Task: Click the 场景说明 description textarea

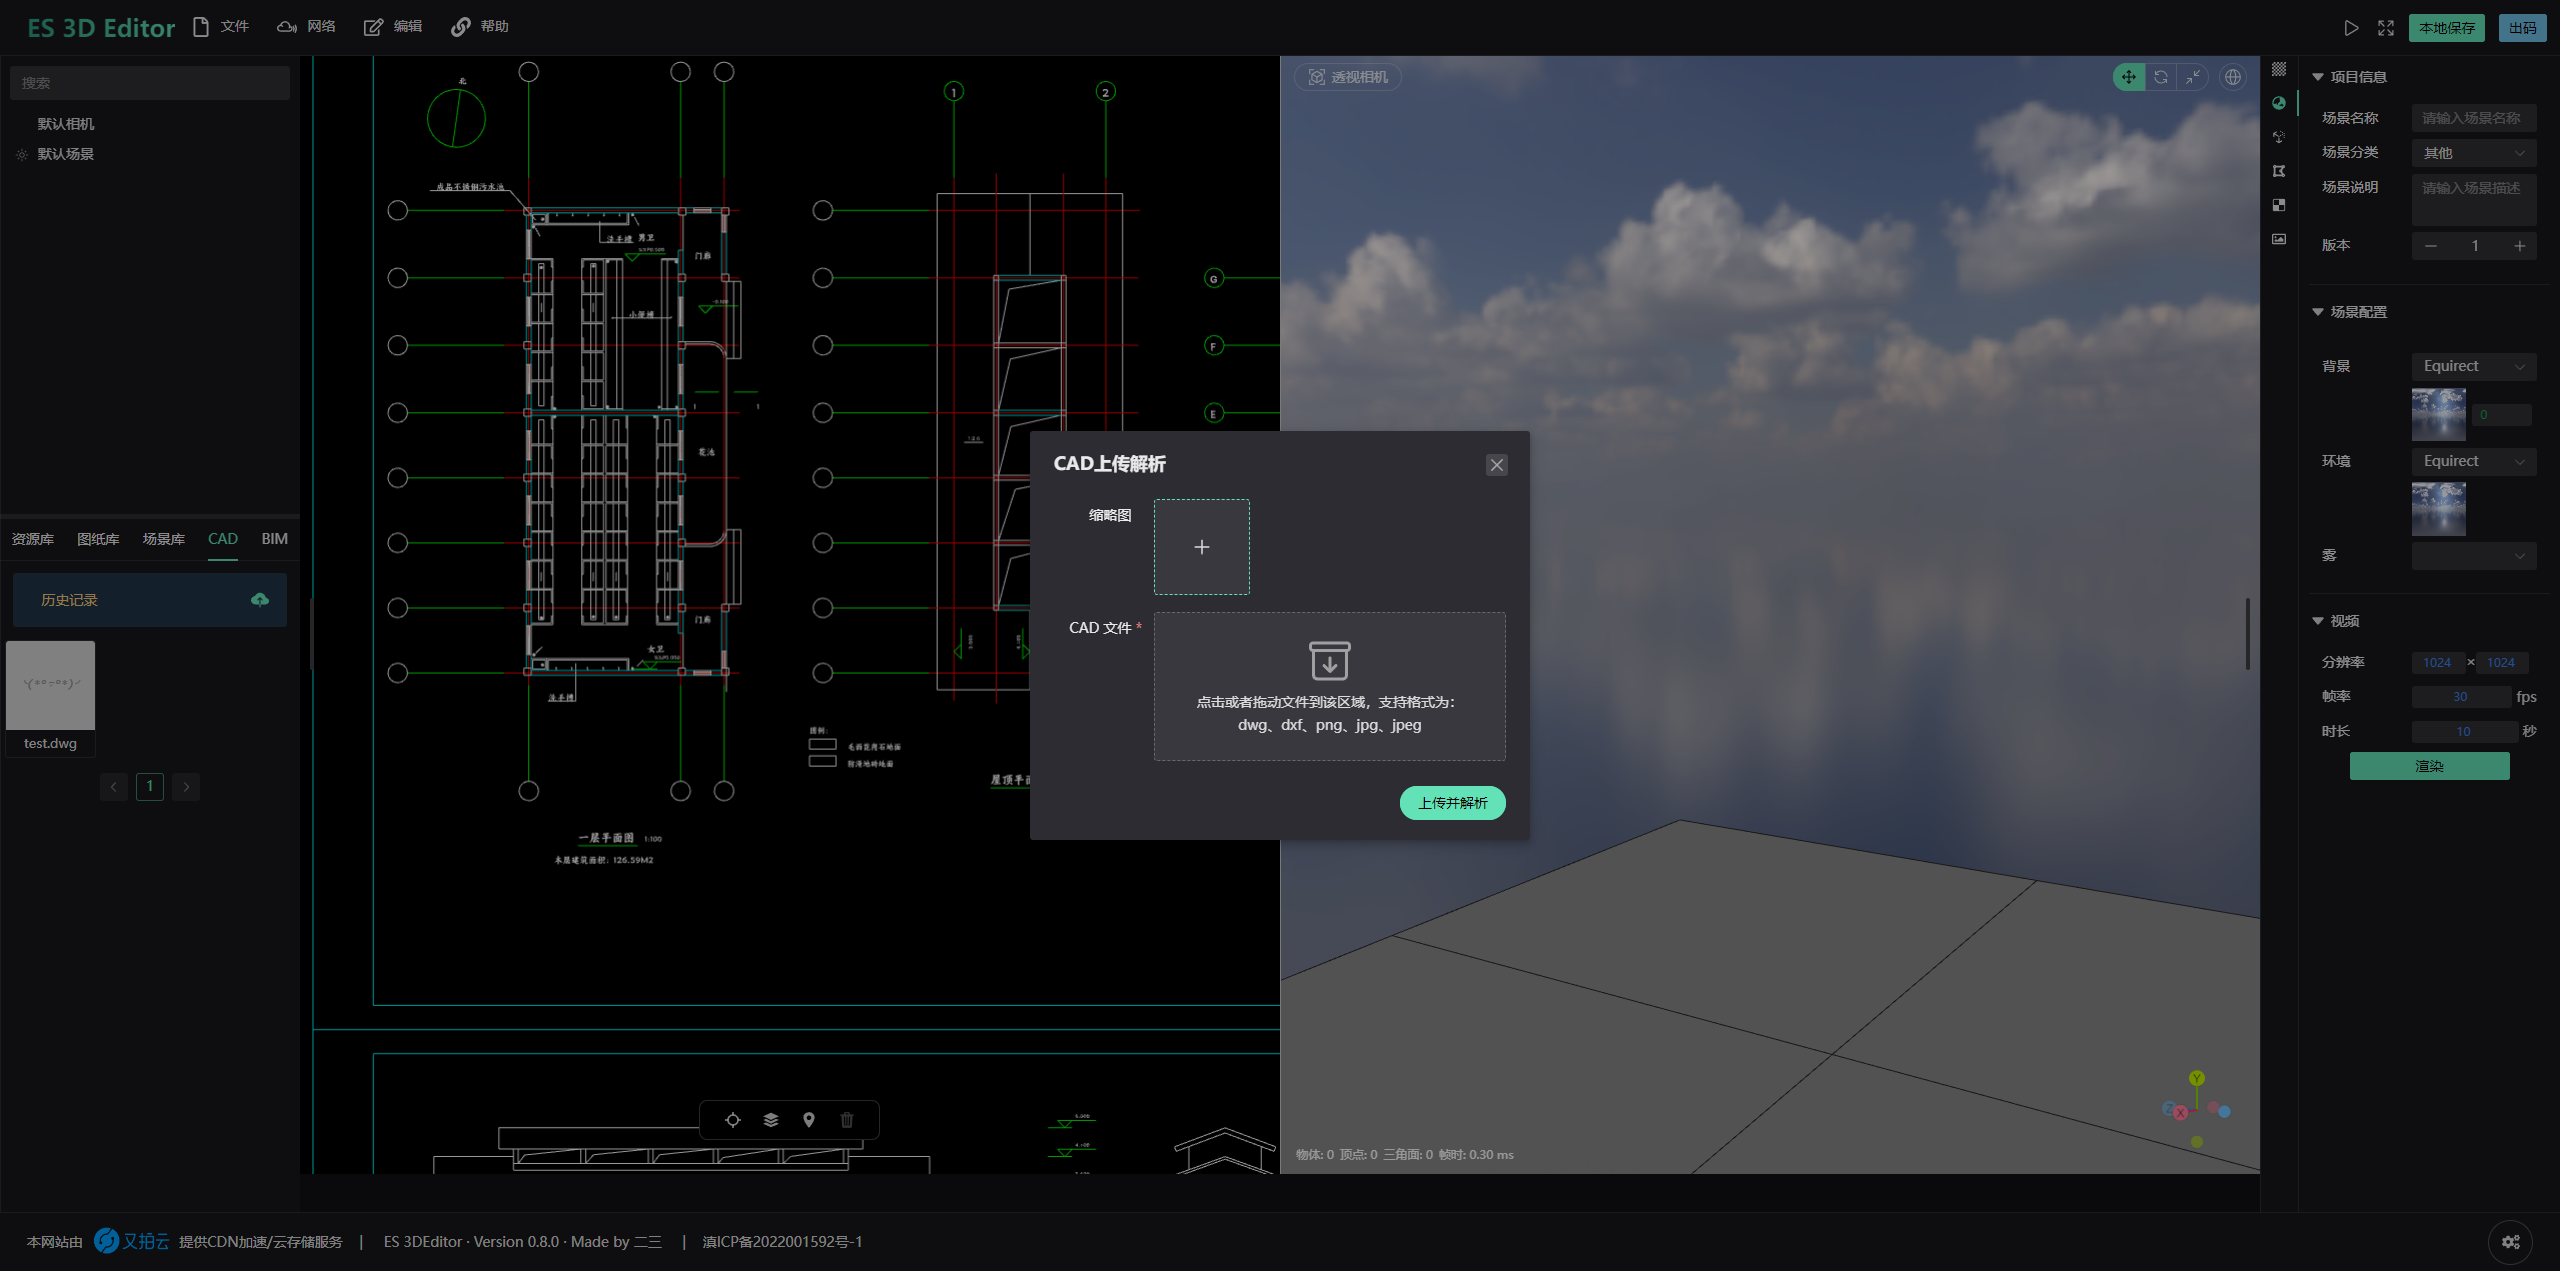Action: (2473, 200)
